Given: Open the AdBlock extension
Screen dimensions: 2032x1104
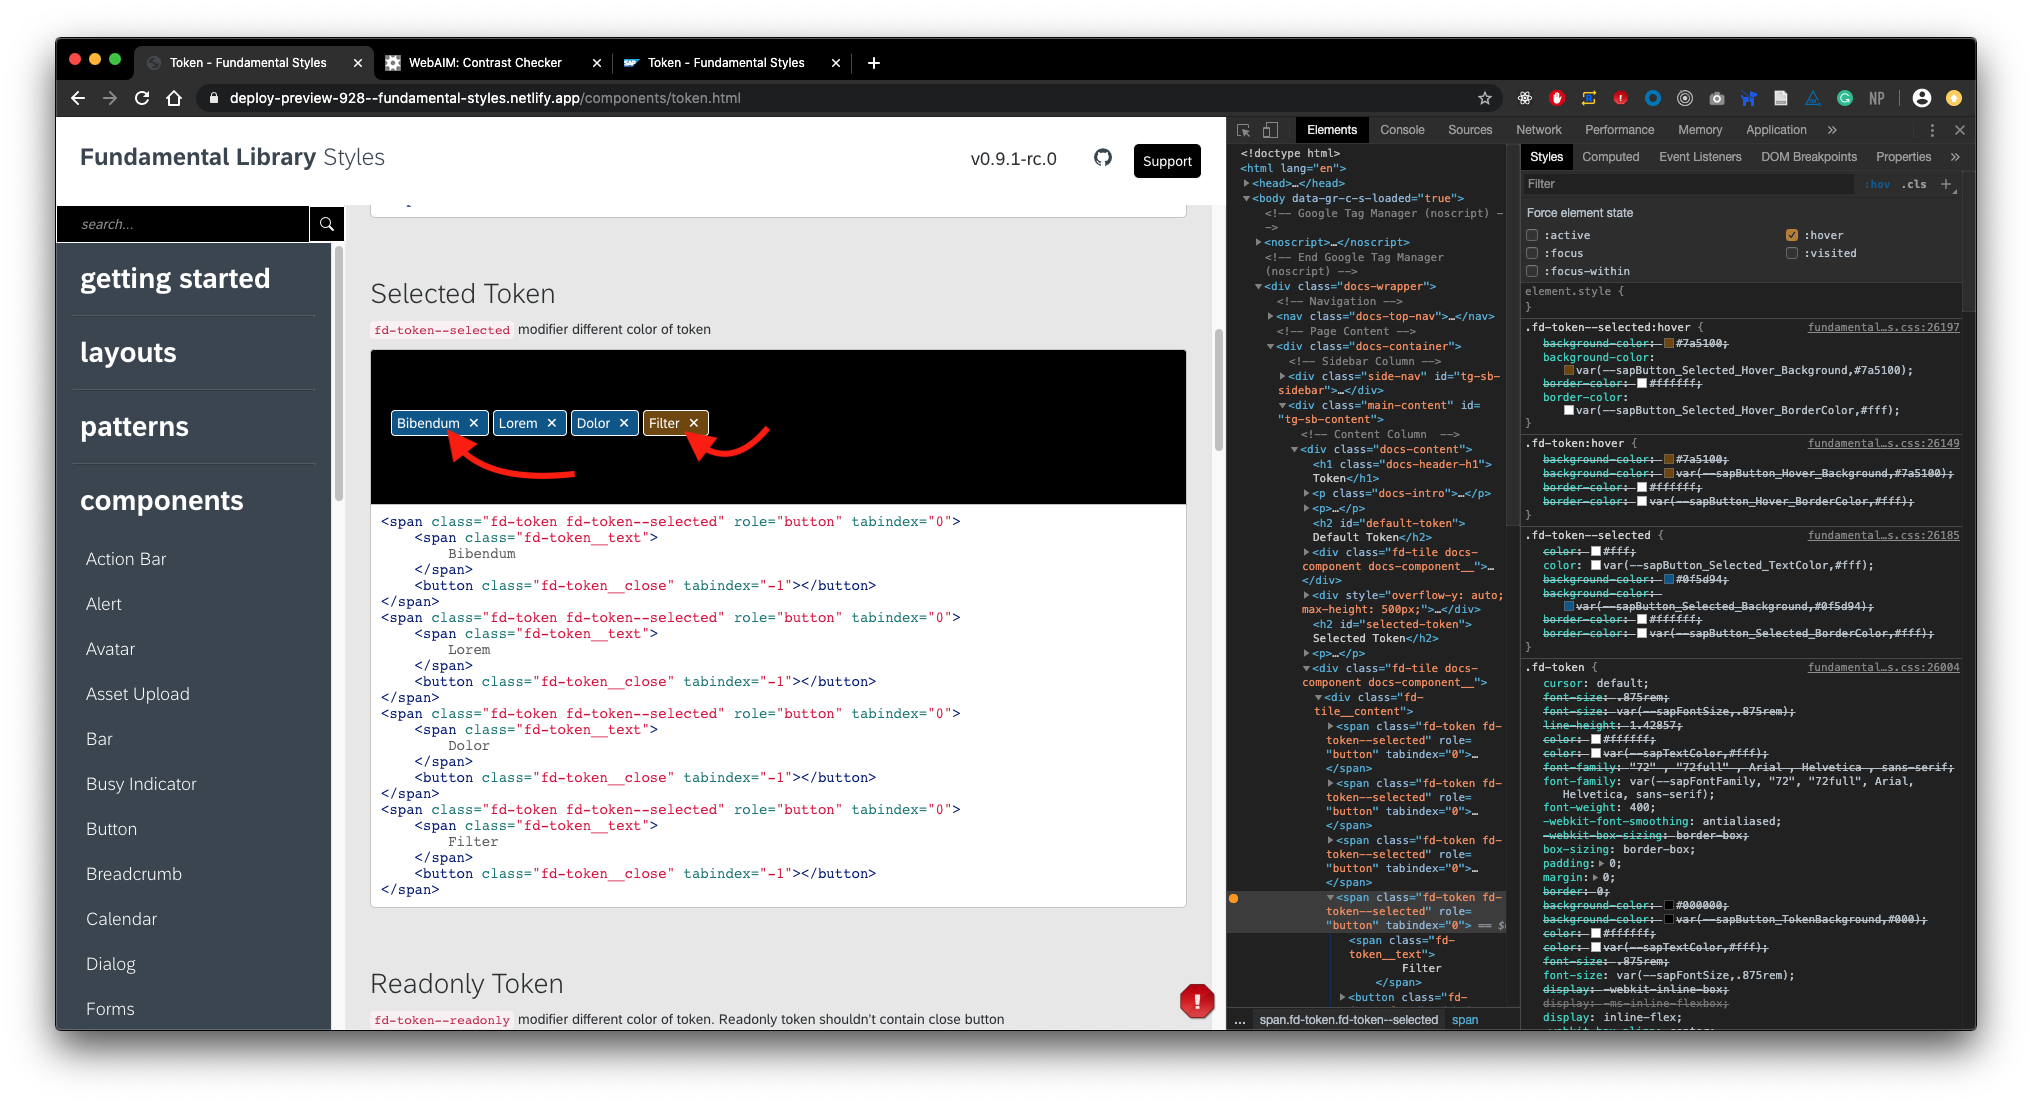Looking at the screenshot, I should (x=1557, y=98).
